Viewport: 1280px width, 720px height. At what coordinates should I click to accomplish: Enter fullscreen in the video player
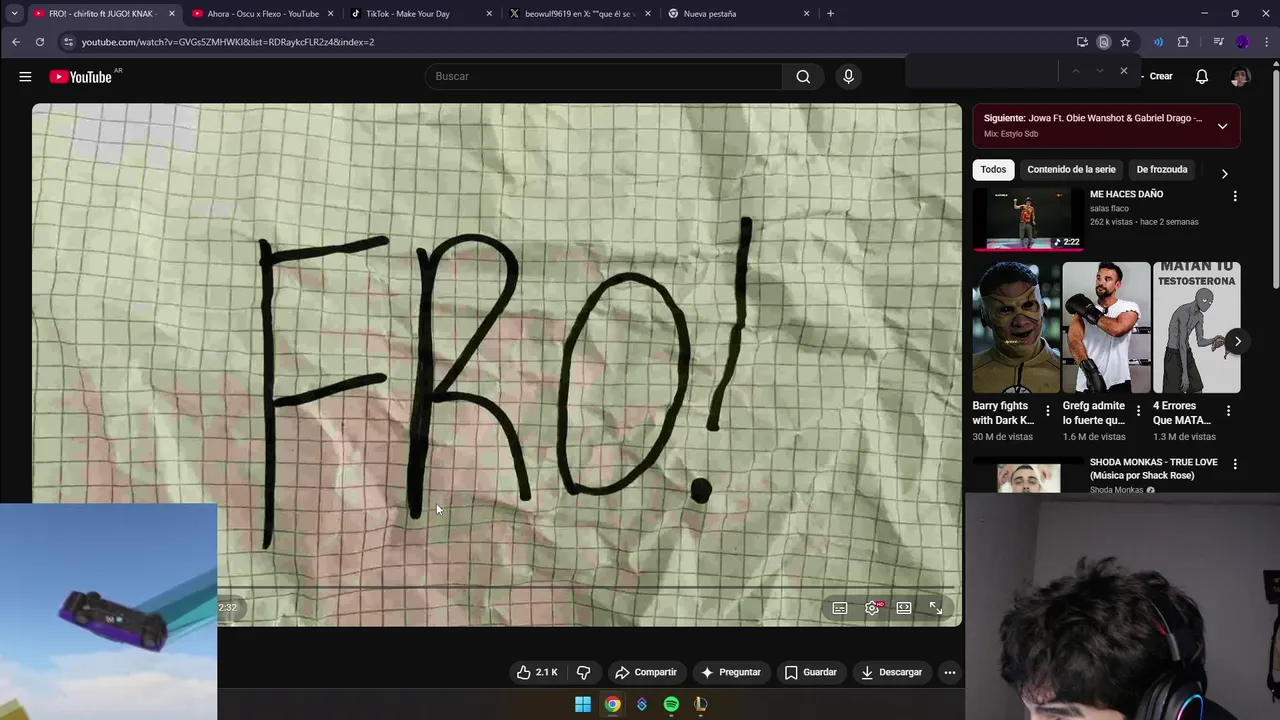click(936, 608)
